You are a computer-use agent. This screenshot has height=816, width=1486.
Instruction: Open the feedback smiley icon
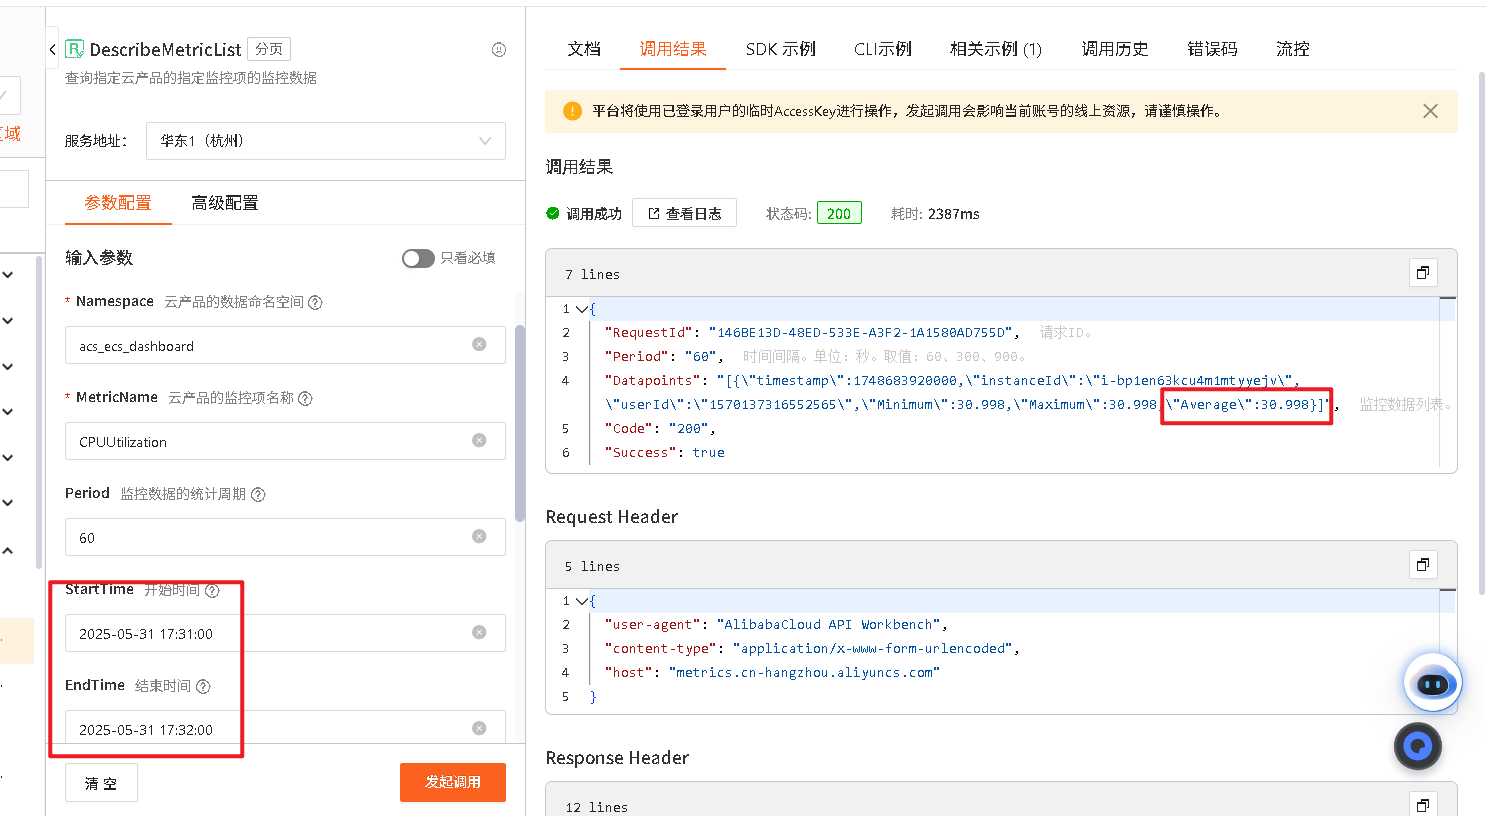(499, 49)
